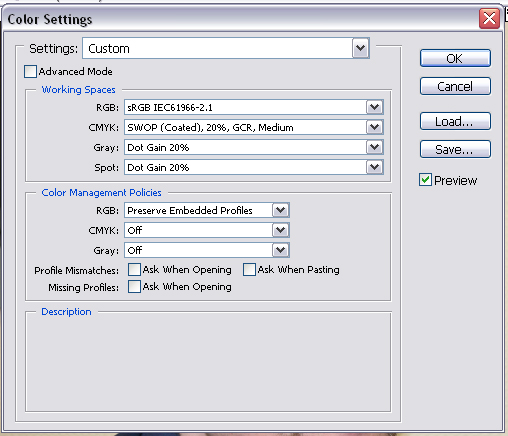Click the OK button
The image size is (508, 436).
(455, 58)
